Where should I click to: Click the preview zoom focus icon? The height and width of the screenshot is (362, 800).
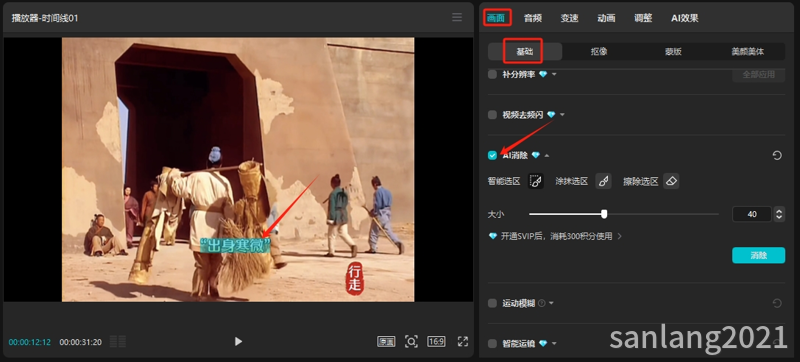[411, 342]
